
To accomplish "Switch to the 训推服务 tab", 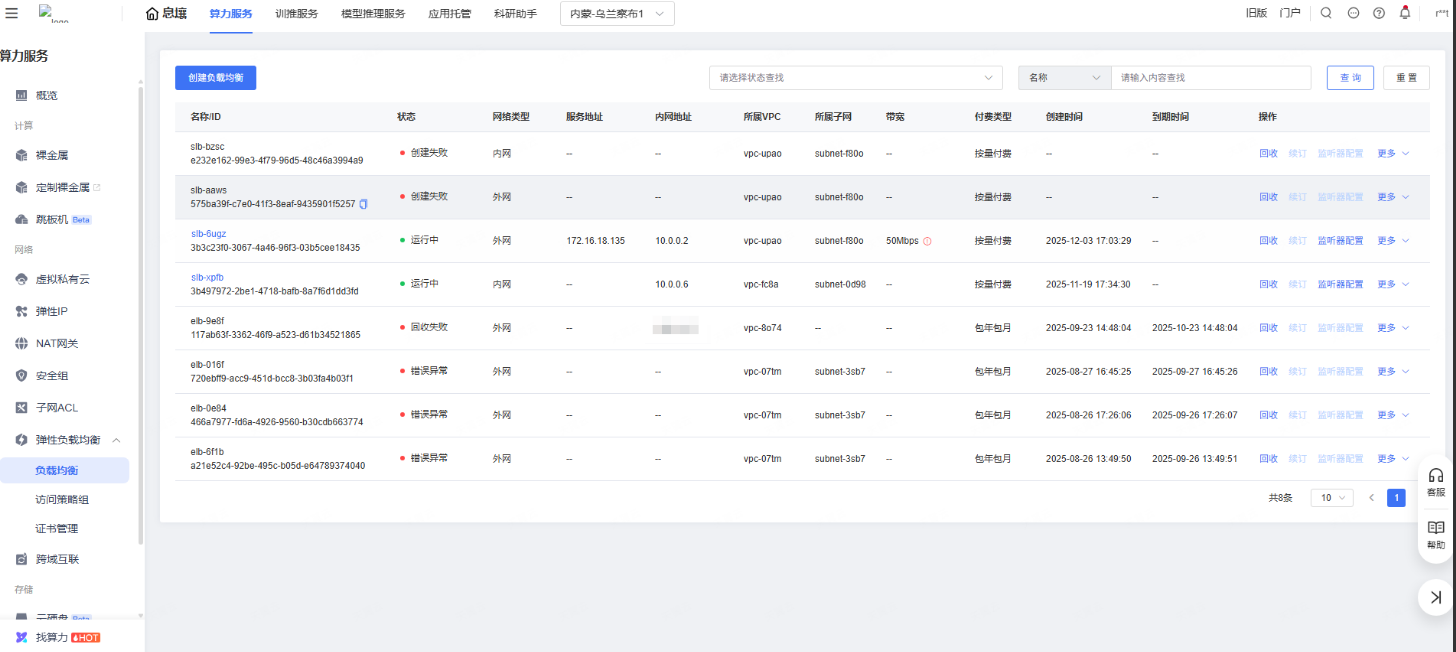I will tap(296, 13).
